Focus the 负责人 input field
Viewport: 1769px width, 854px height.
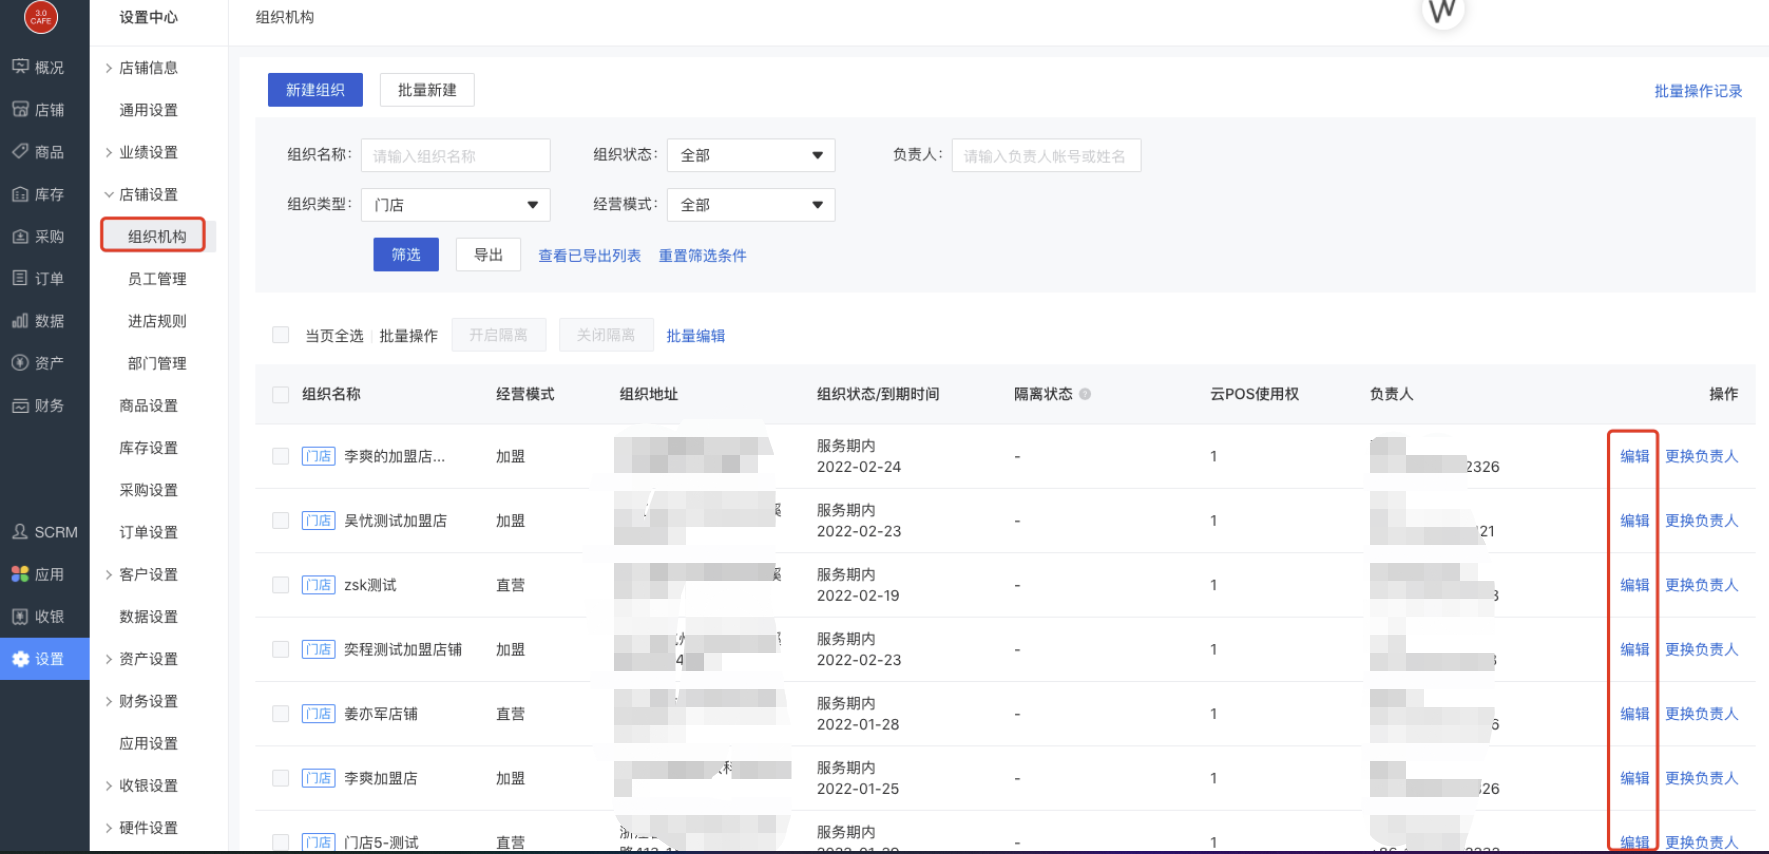coord(1046,155)
